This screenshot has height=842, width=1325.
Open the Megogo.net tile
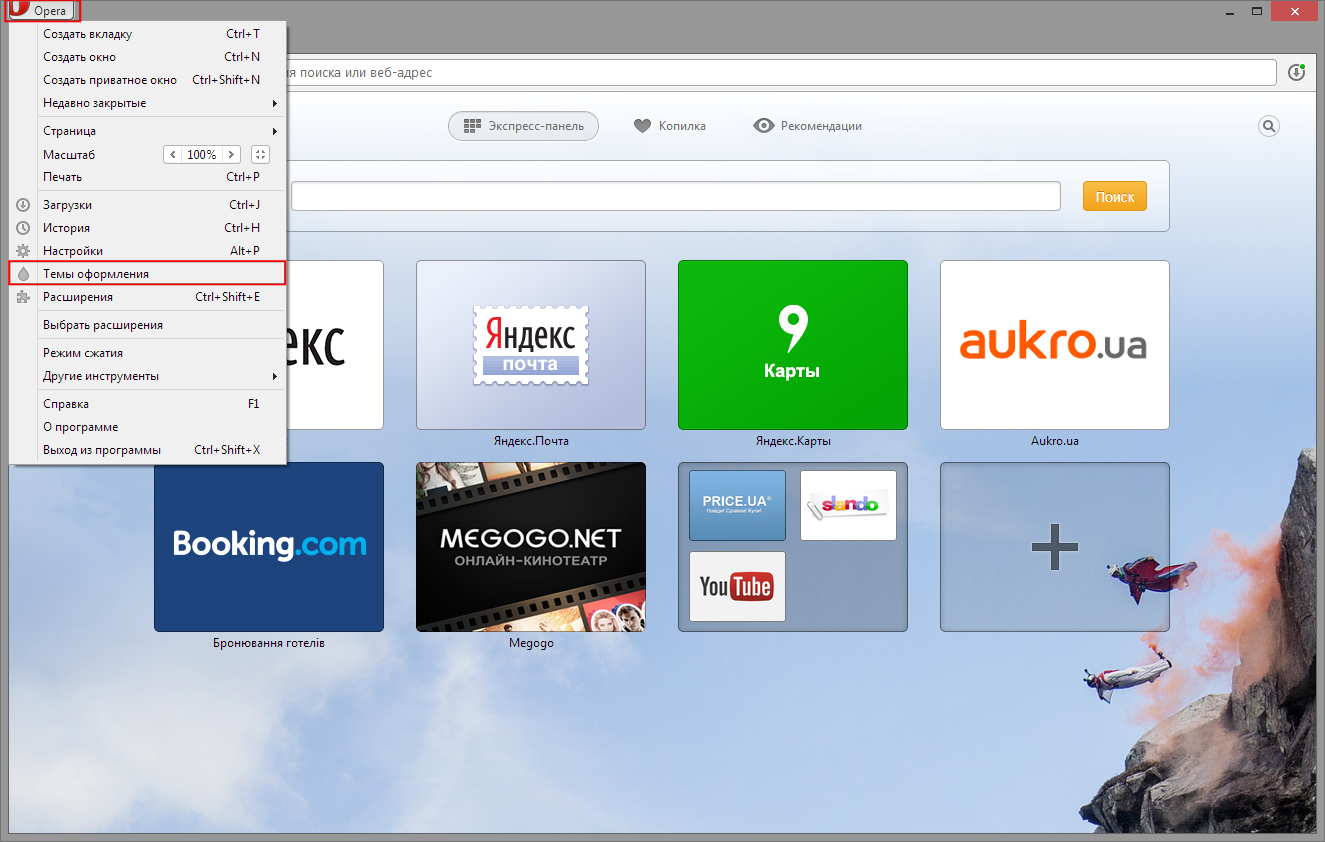531,547
